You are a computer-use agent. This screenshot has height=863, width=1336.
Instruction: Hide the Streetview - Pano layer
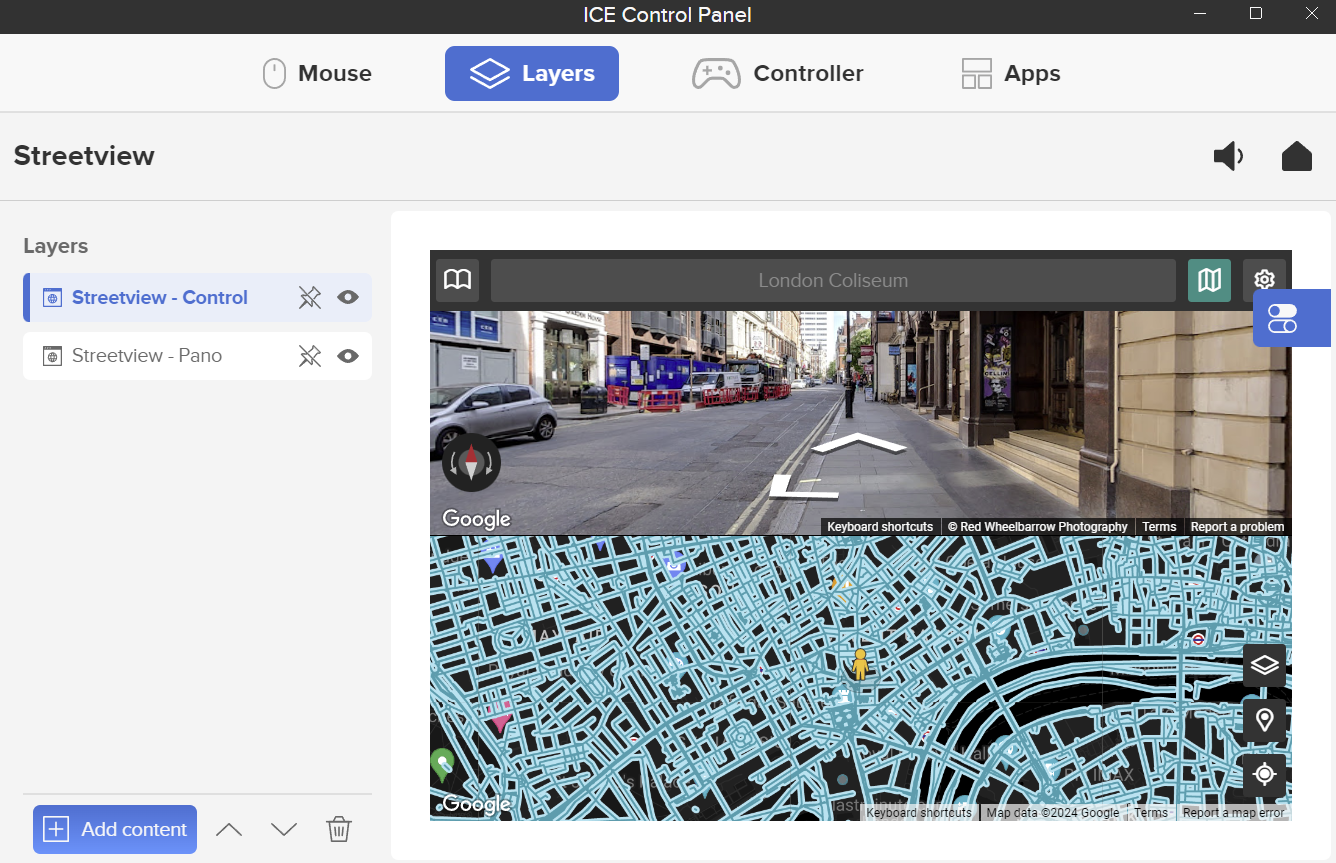pyautogui.click(x=347, y=356)
